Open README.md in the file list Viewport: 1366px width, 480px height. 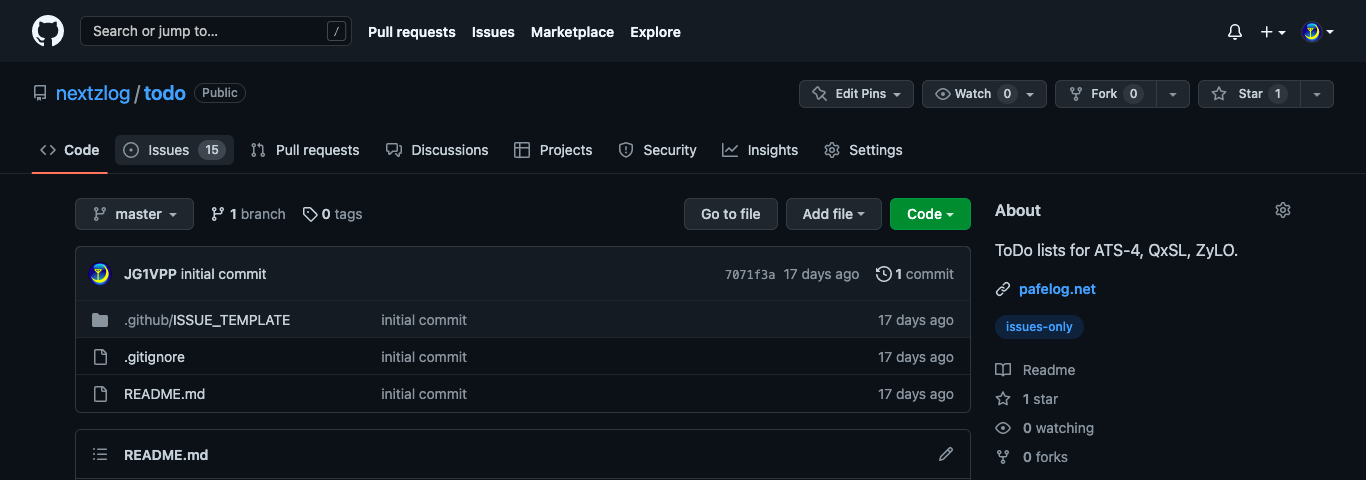[164, 394]
